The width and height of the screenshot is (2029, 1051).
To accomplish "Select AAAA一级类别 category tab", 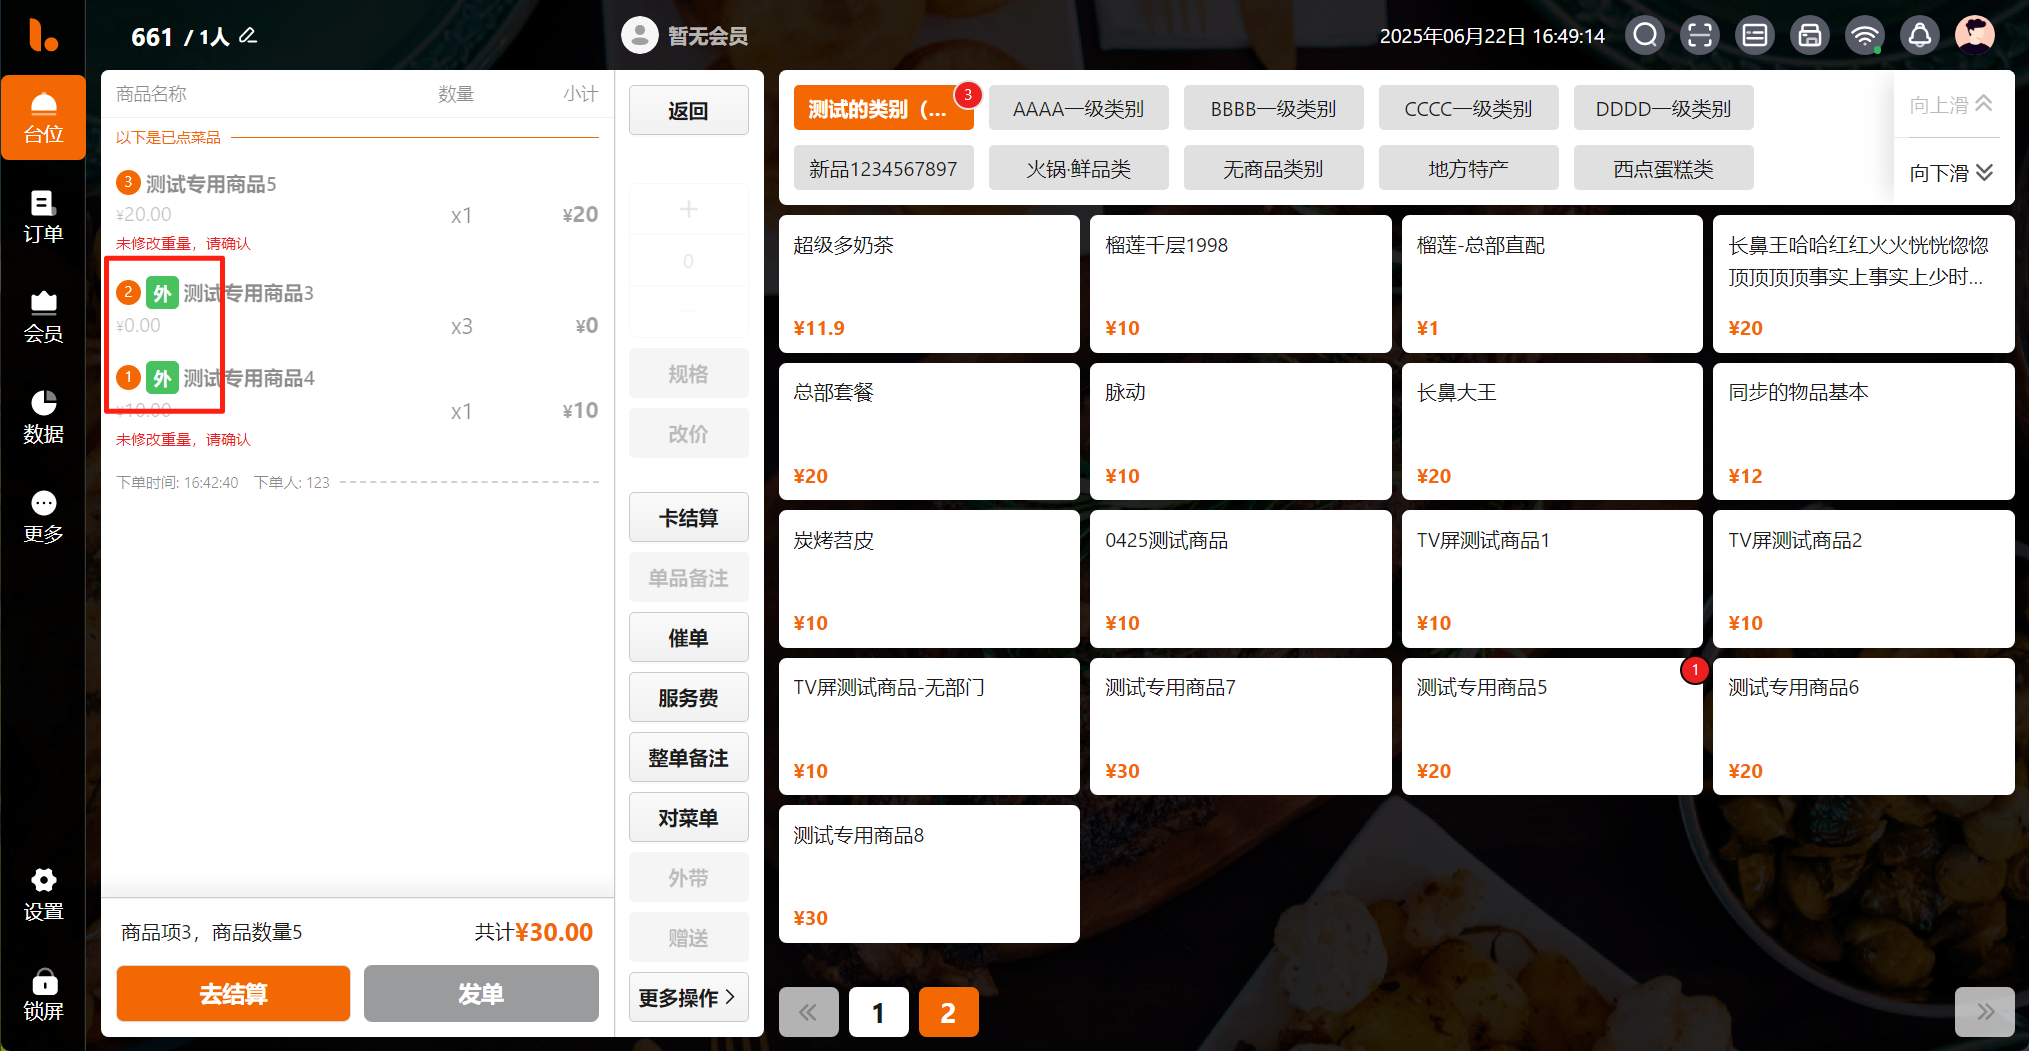I will [x=1078, y=108].
